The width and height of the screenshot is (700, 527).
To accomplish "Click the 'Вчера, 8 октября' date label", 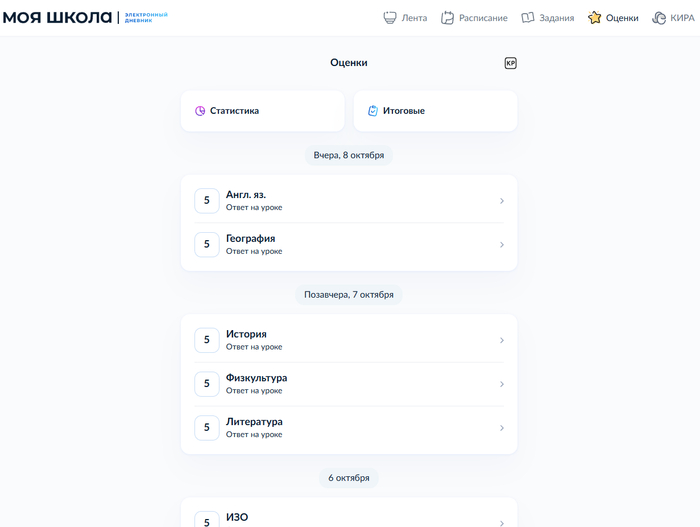I will [349, 155].
